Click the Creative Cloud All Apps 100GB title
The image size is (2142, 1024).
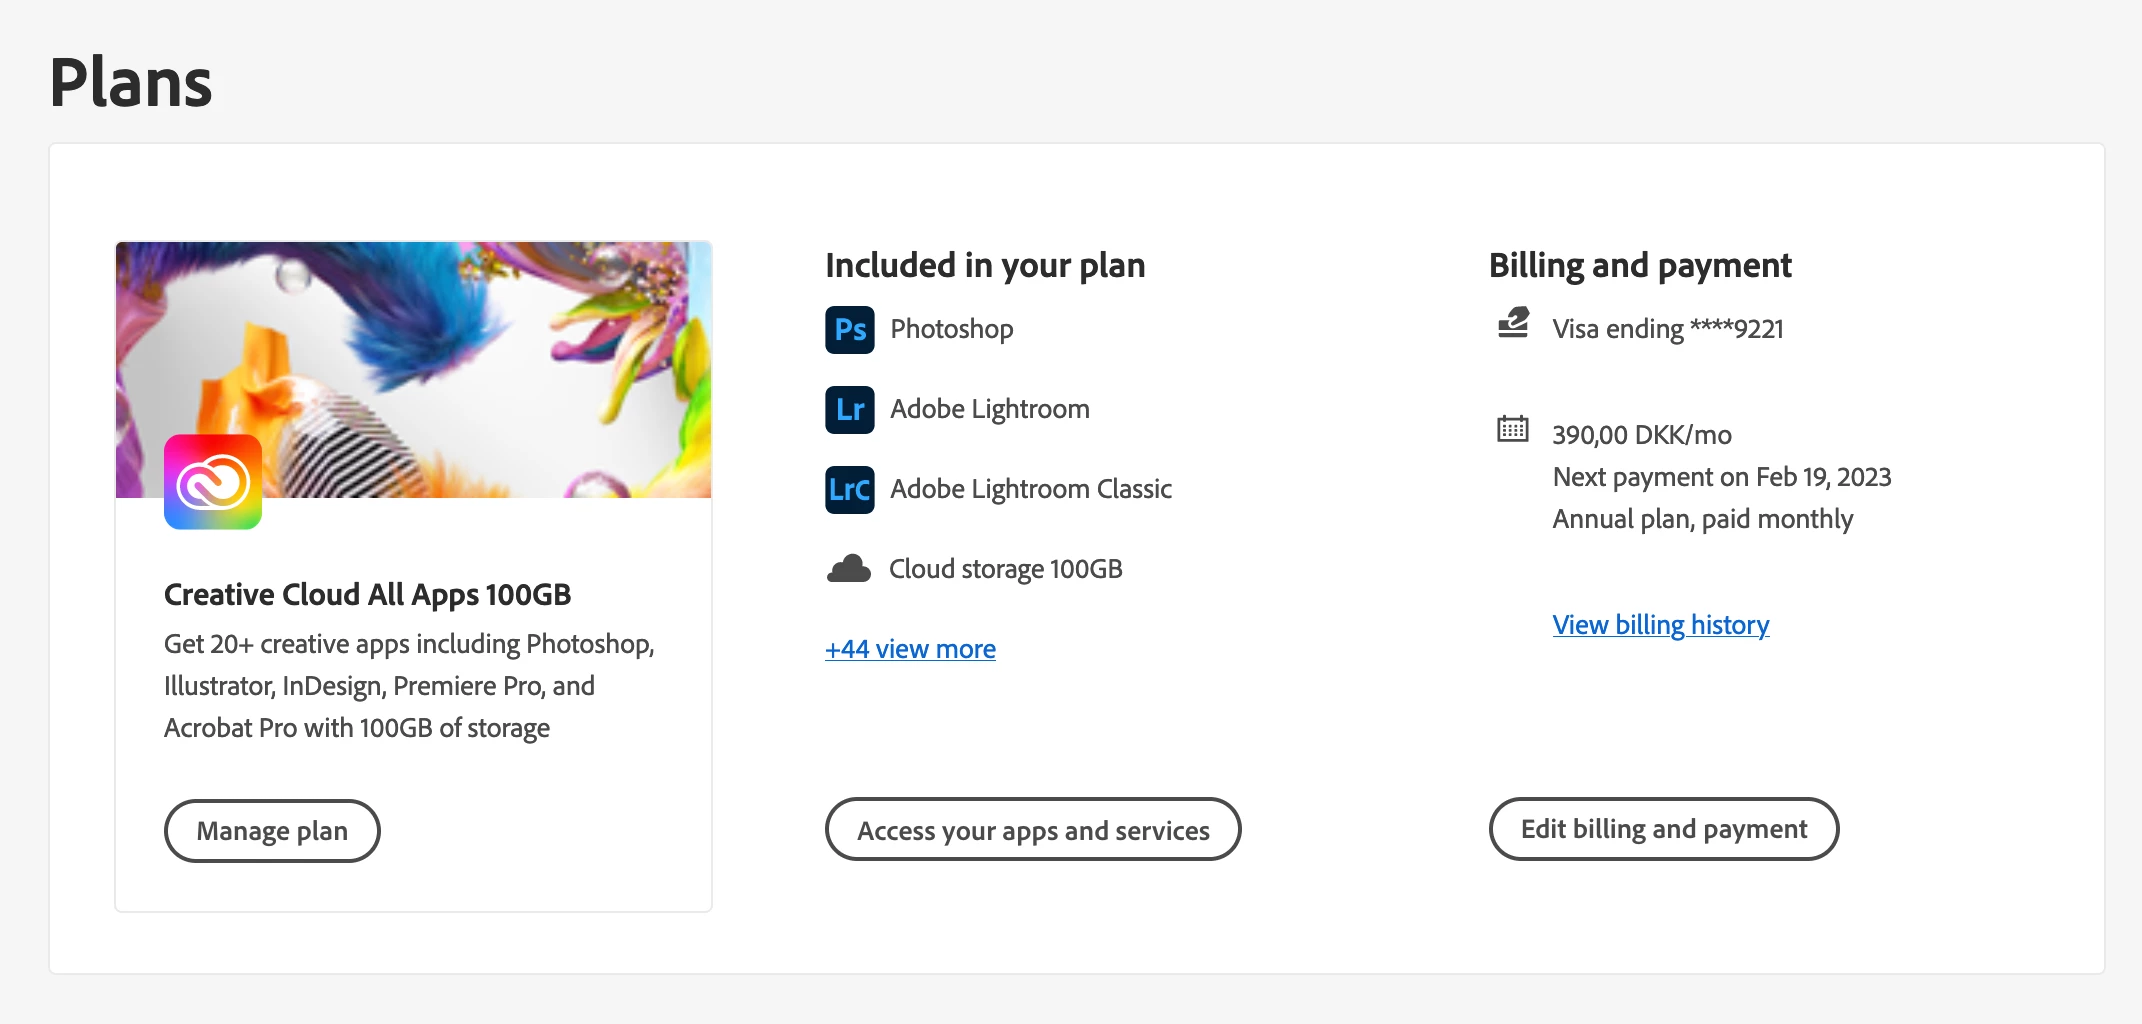tap(368, 595)
